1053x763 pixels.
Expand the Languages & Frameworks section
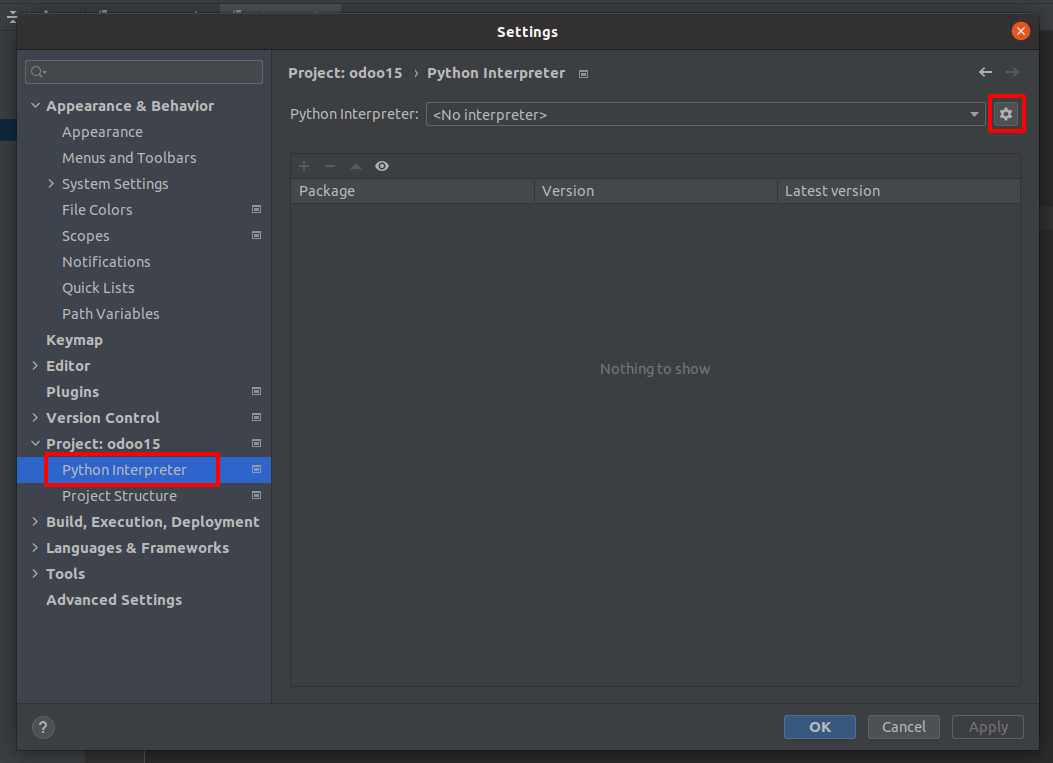pyautogui.click(x=36, y=548)
